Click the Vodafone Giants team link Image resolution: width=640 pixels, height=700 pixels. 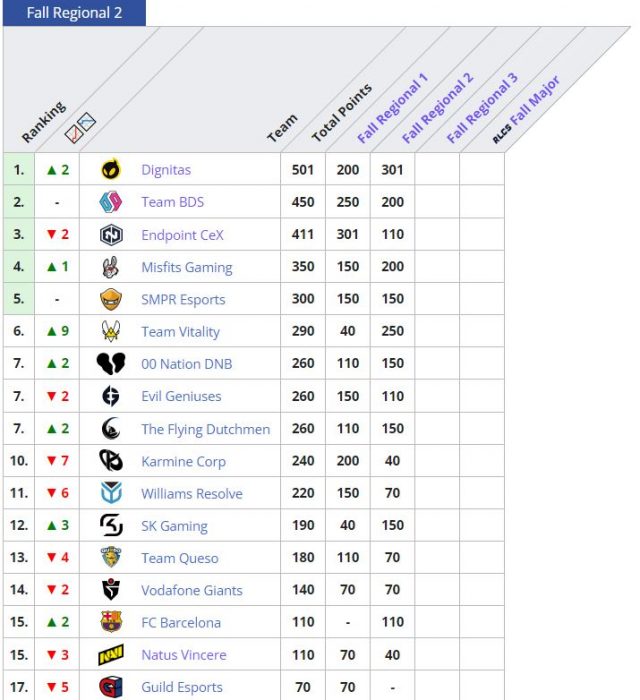point(191,590)
